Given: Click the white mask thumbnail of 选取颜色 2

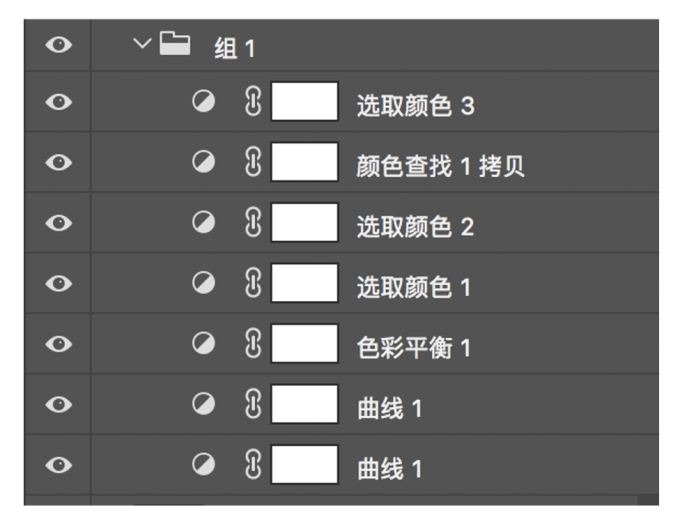Looking at the screenshot, I should [304, 224].
